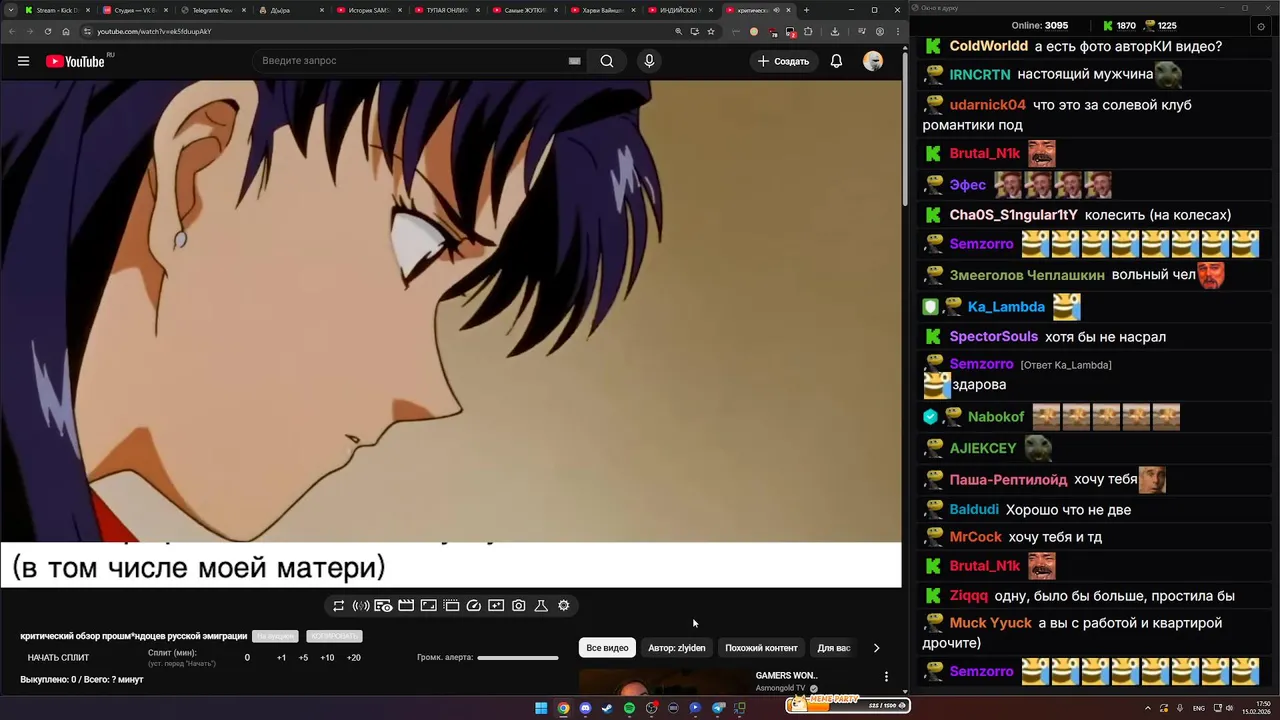Image resolution: width=1280 pixels, height=720 pixels.
Task: Click the eye-view icon in the player toolbar
Action: 383,606
